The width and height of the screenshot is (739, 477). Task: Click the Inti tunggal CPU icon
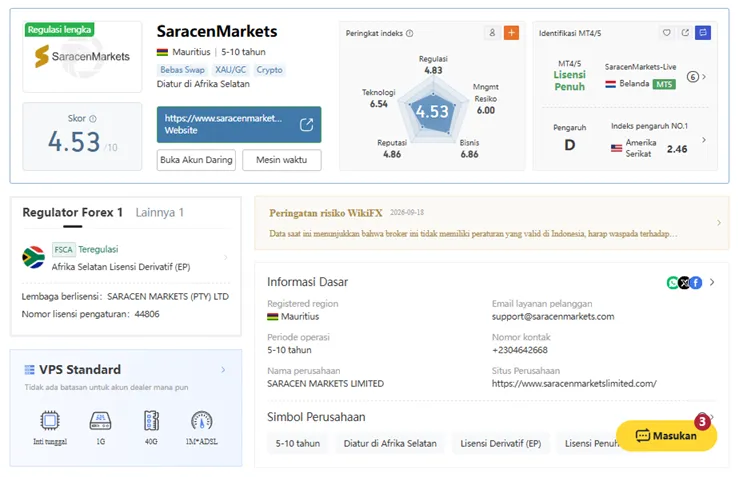click(x=50, y=420)
